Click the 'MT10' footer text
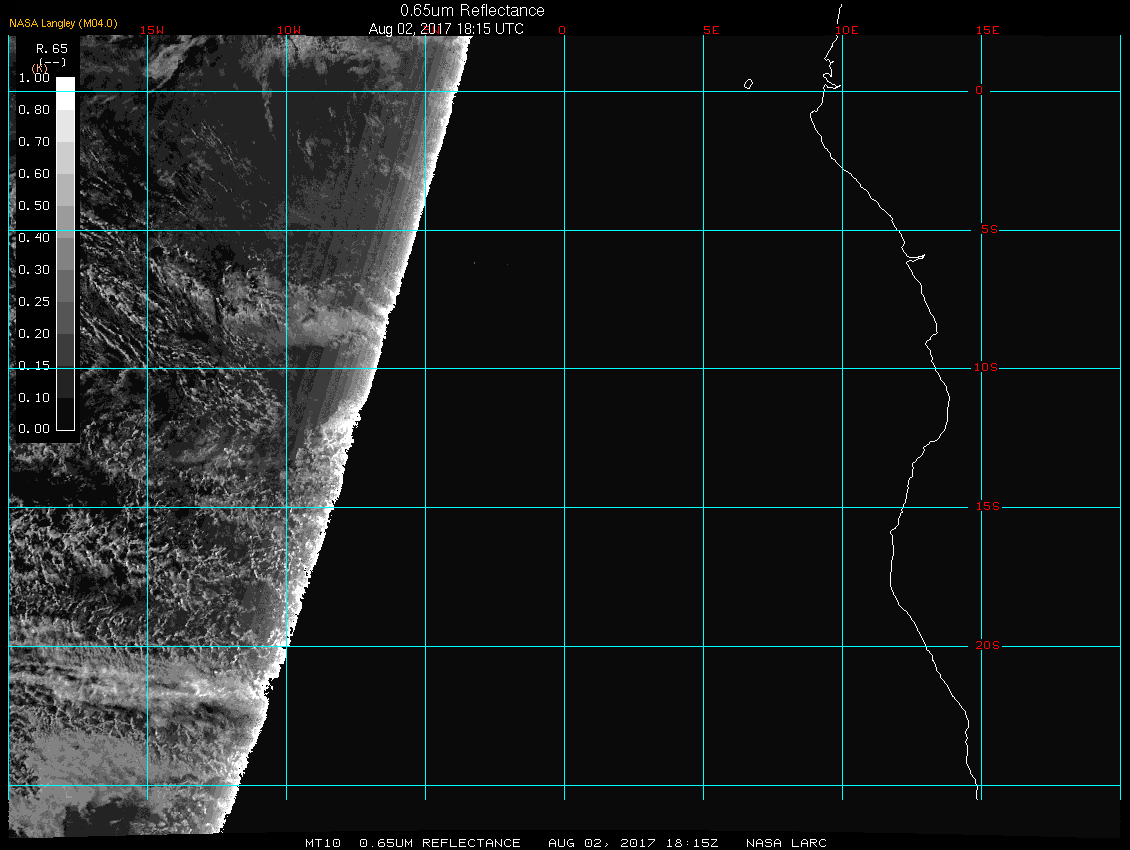1130x850 pixels. click(323, 843)
